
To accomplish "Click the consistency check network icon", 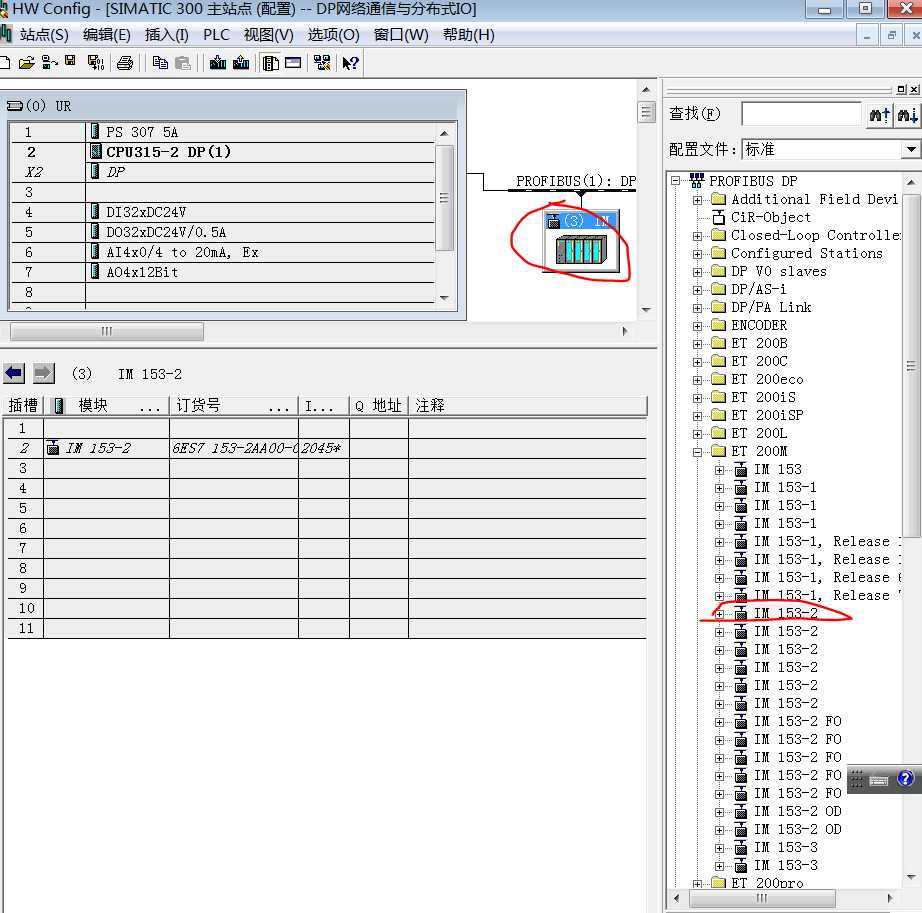I will point(322,63).
